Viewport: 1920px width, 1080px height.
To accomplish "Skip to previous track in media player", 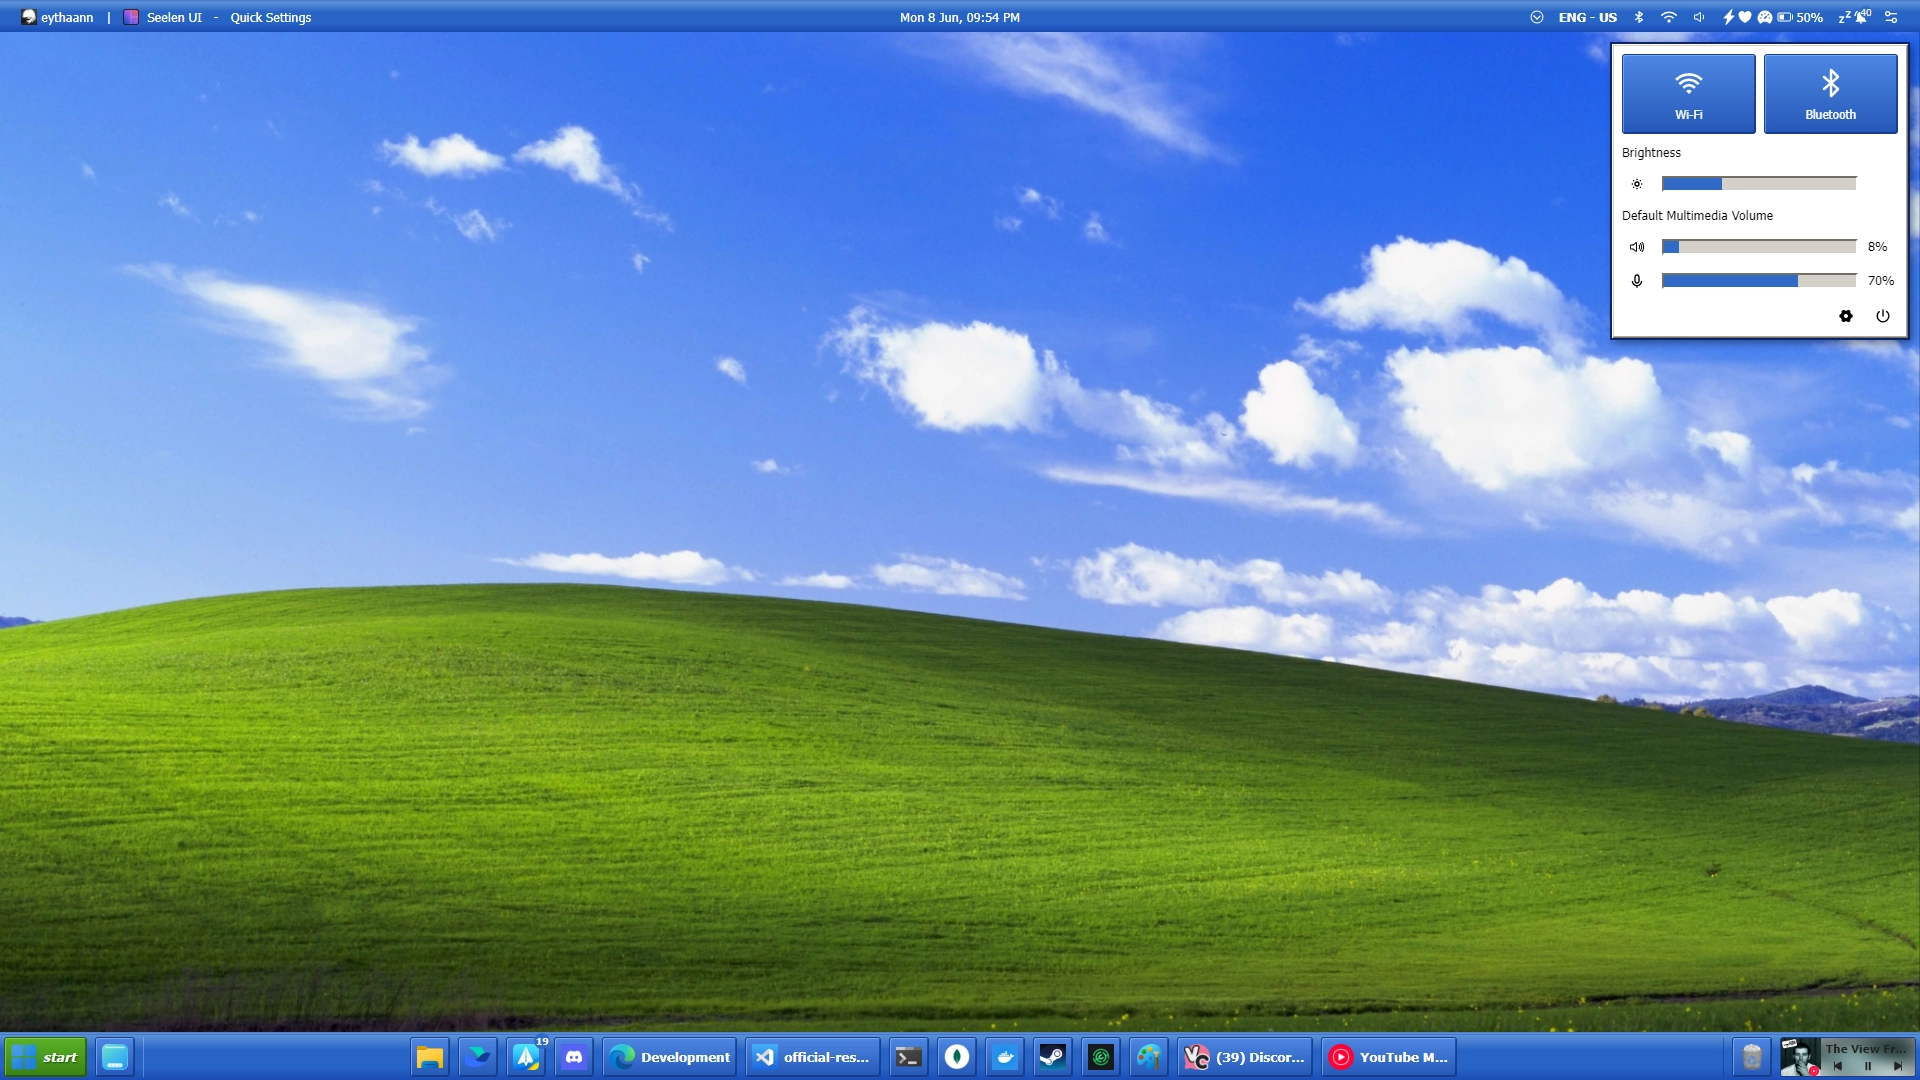I will (x=1838, y=1066).
